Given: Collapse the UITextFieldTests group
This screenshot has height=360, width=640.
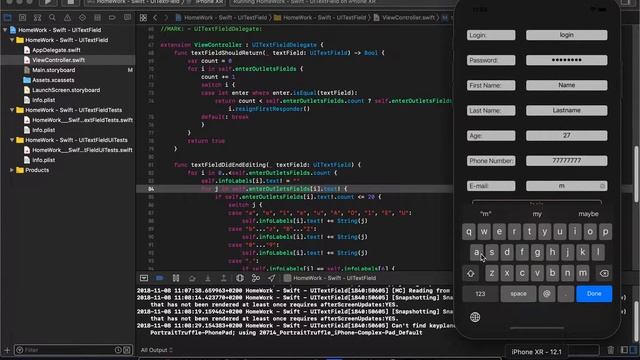Looking at the screenshot, I should 12,110.
